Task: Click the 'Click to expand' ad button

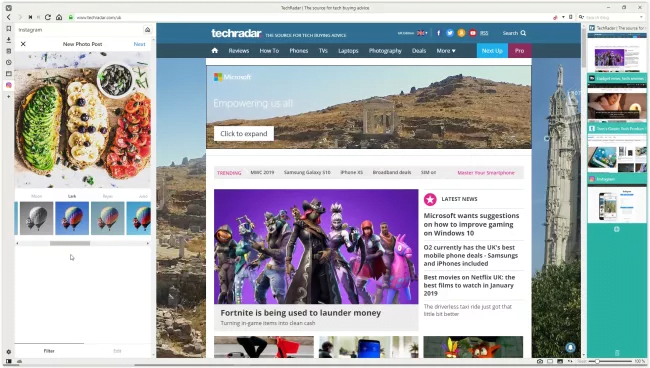Action: point(244,133)
